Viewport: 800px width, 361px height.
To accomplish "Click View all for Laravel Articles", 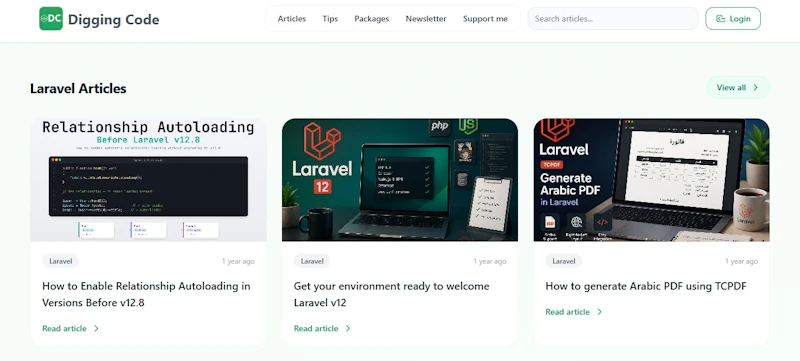I will [x=738, y=88].
